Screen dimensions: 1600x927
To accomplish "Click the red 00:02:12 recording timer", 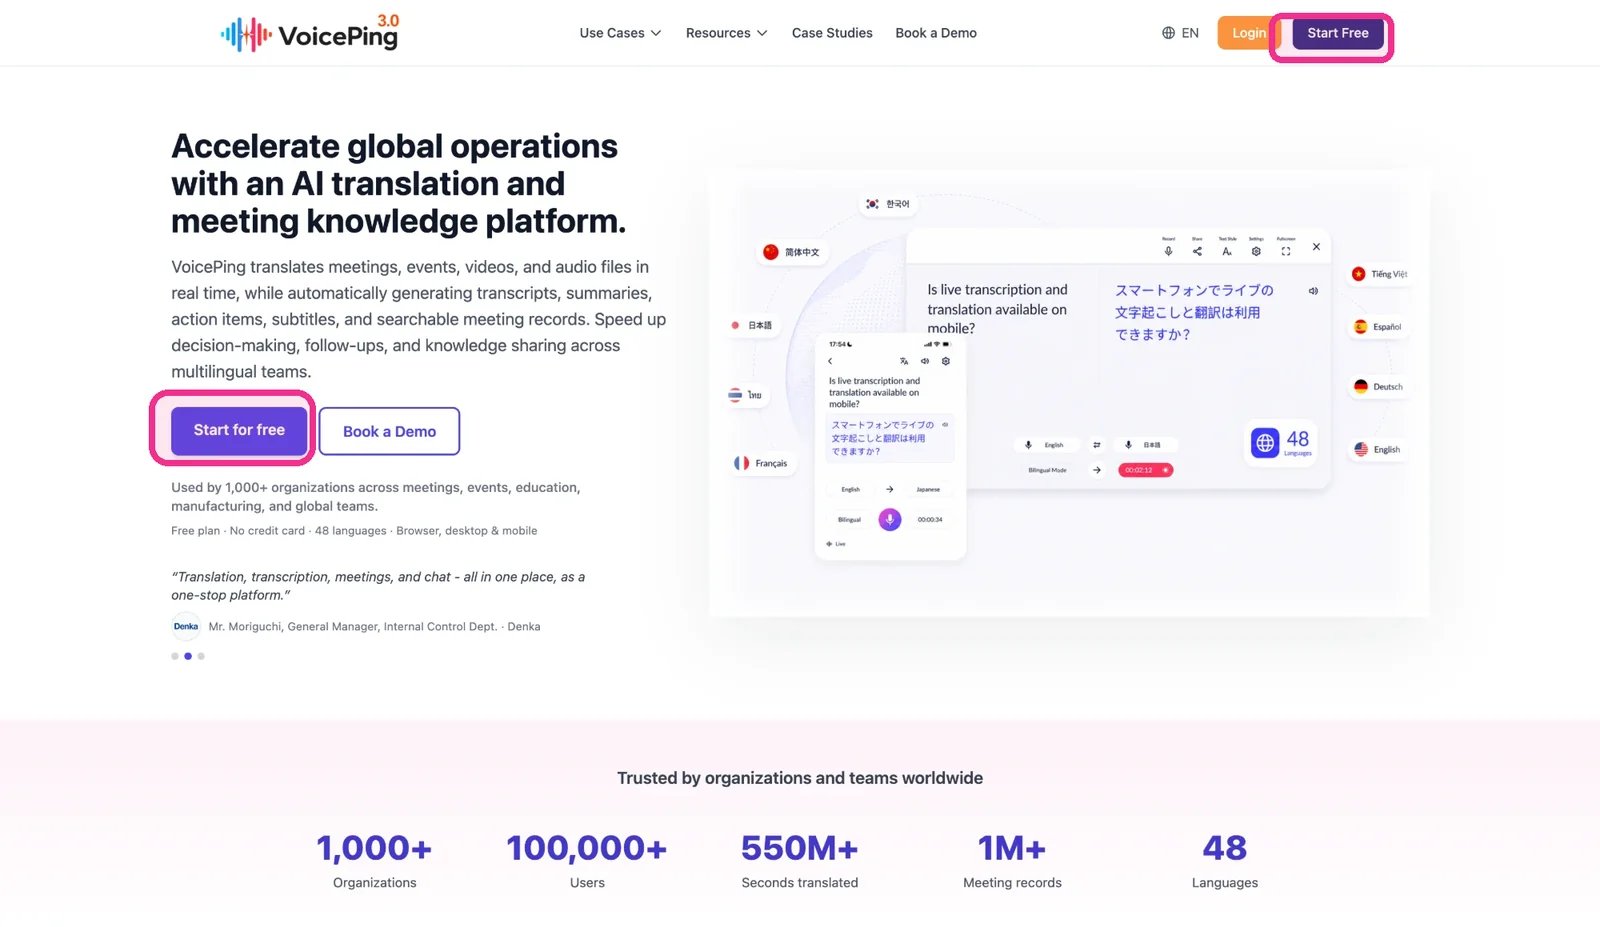I will (1145, 470).
